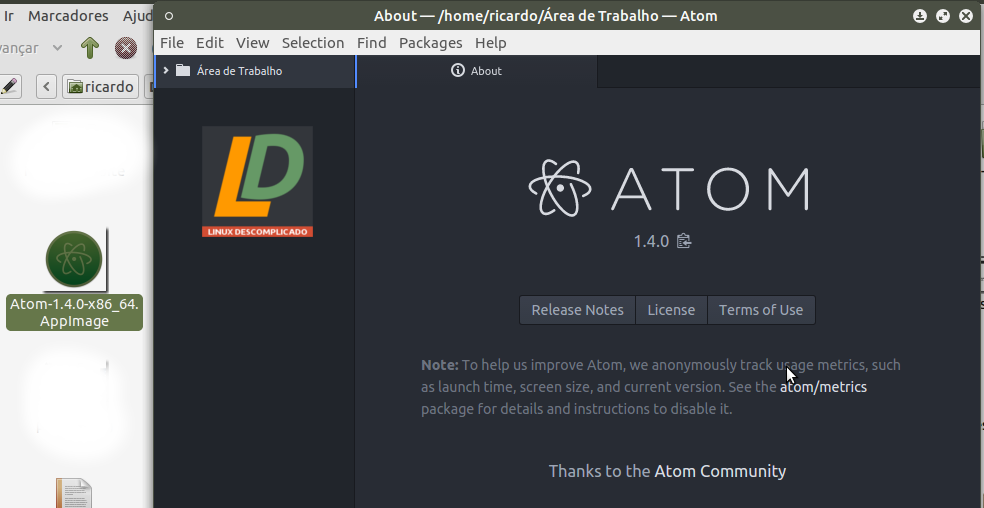Click the info icon on About tab

tap(458, 70)
